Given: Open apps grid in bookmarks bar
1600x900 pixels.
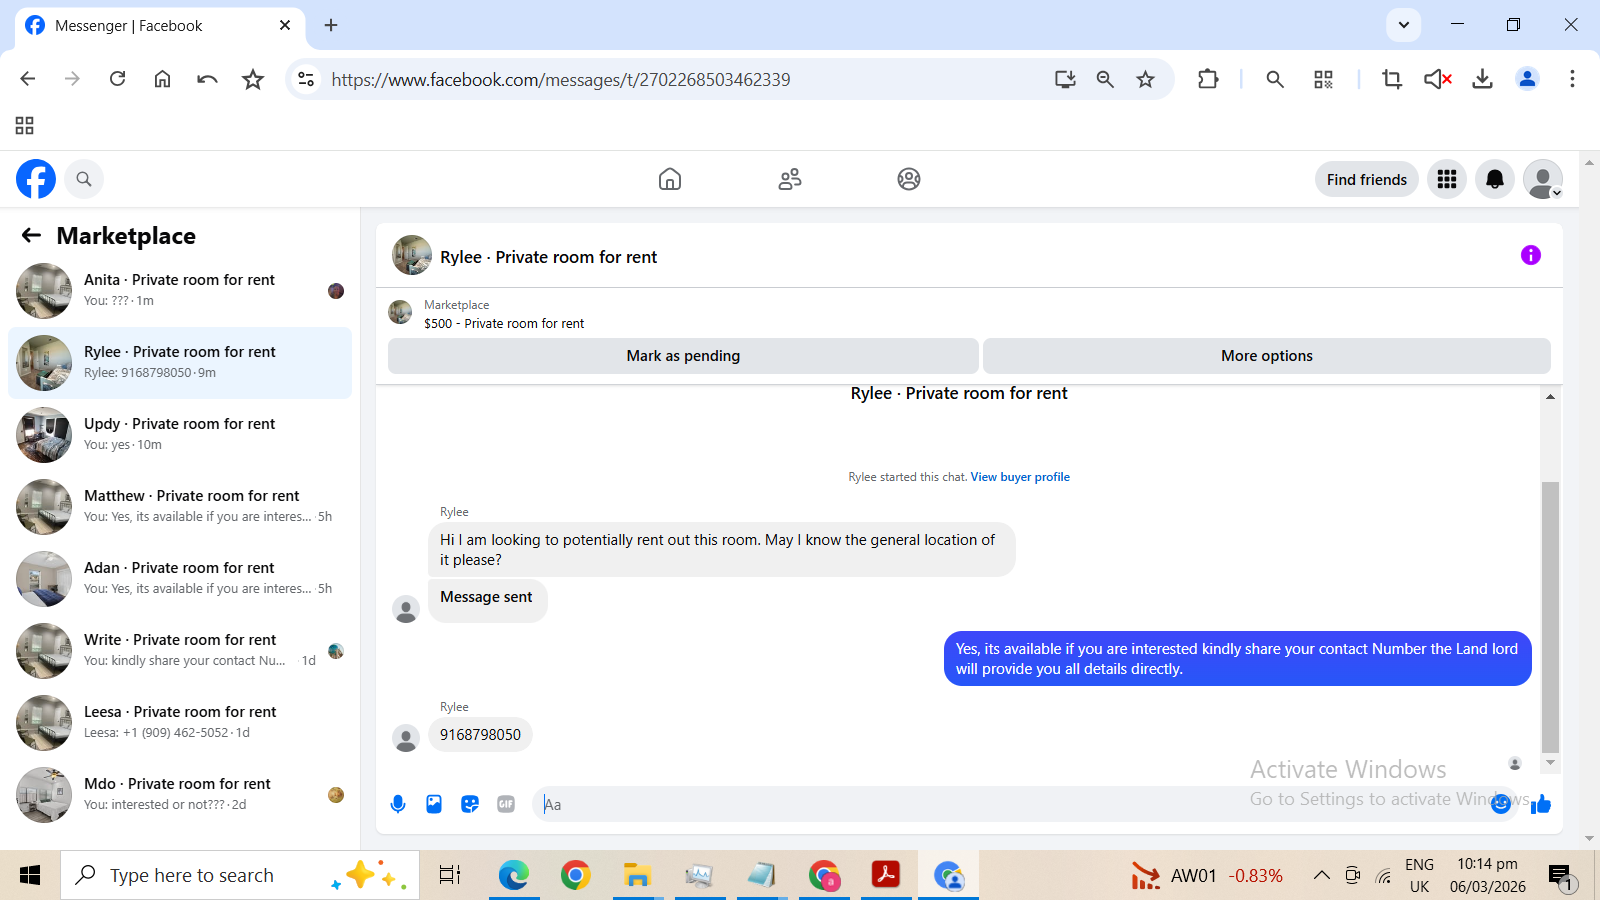Looking at the screenshot, I should tap(25, 125).
